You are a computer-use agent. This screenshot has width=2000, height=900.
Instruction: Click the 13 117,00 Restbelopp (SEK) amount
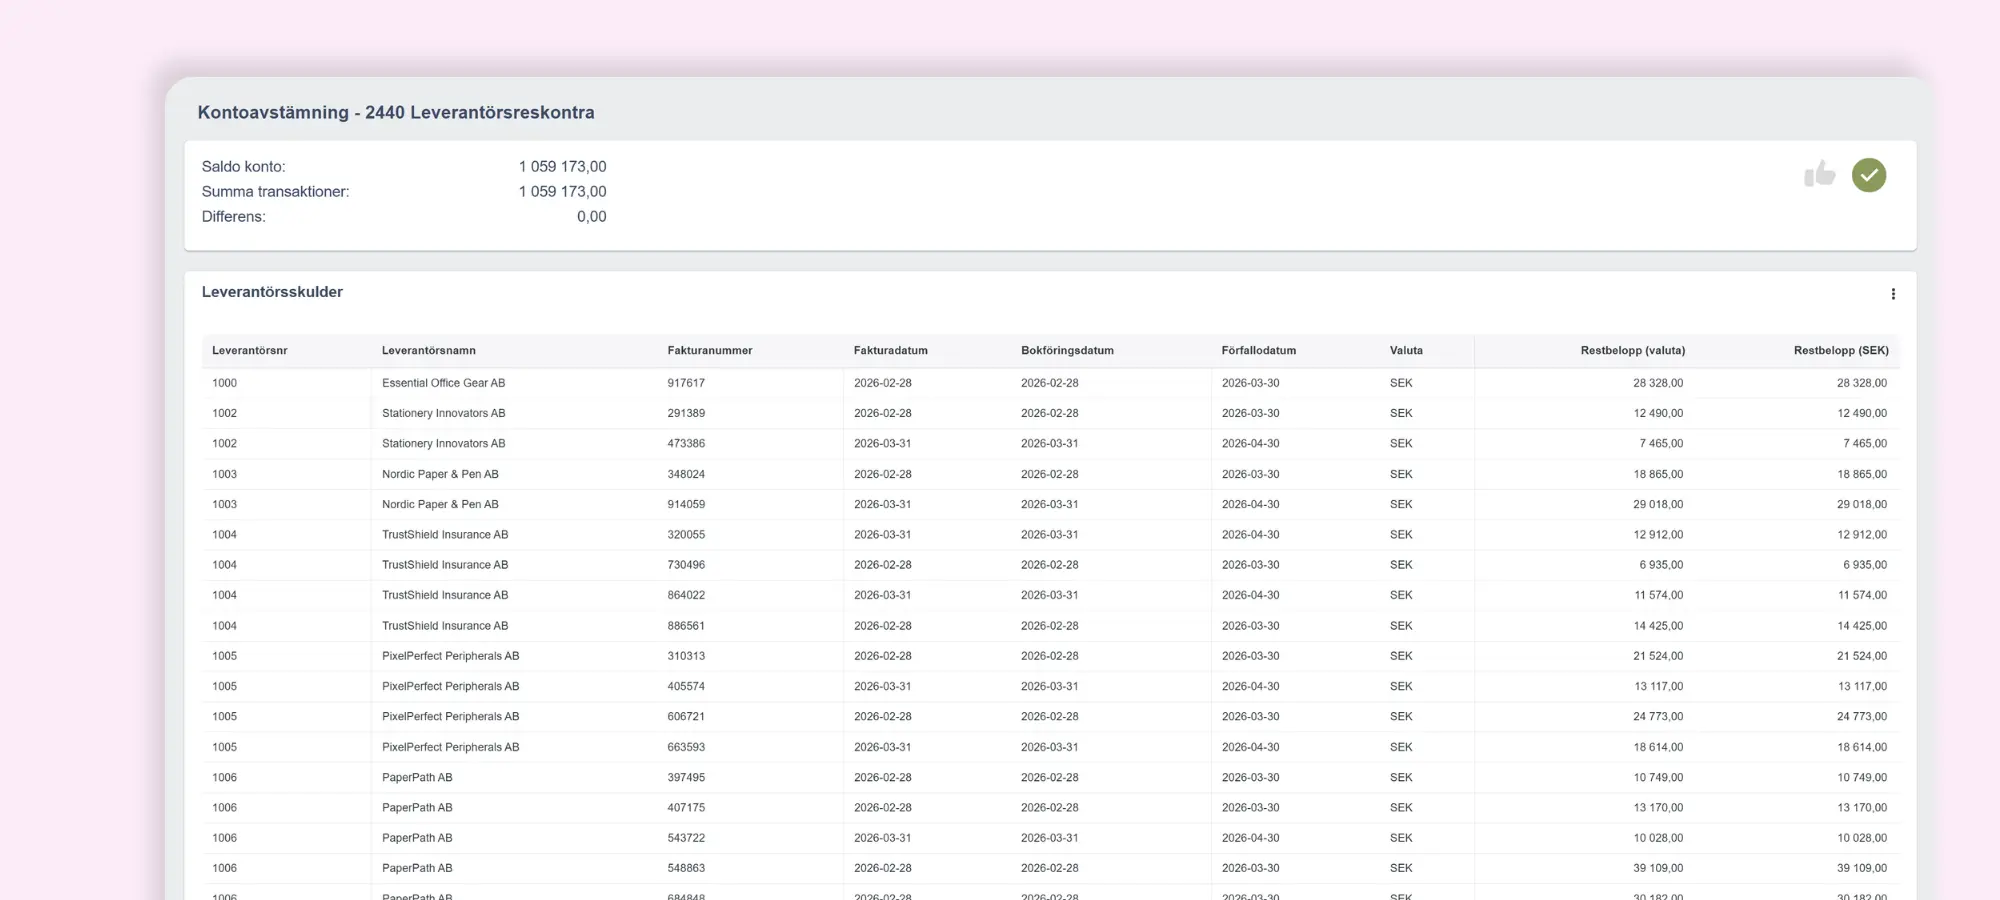point(1862,686)
